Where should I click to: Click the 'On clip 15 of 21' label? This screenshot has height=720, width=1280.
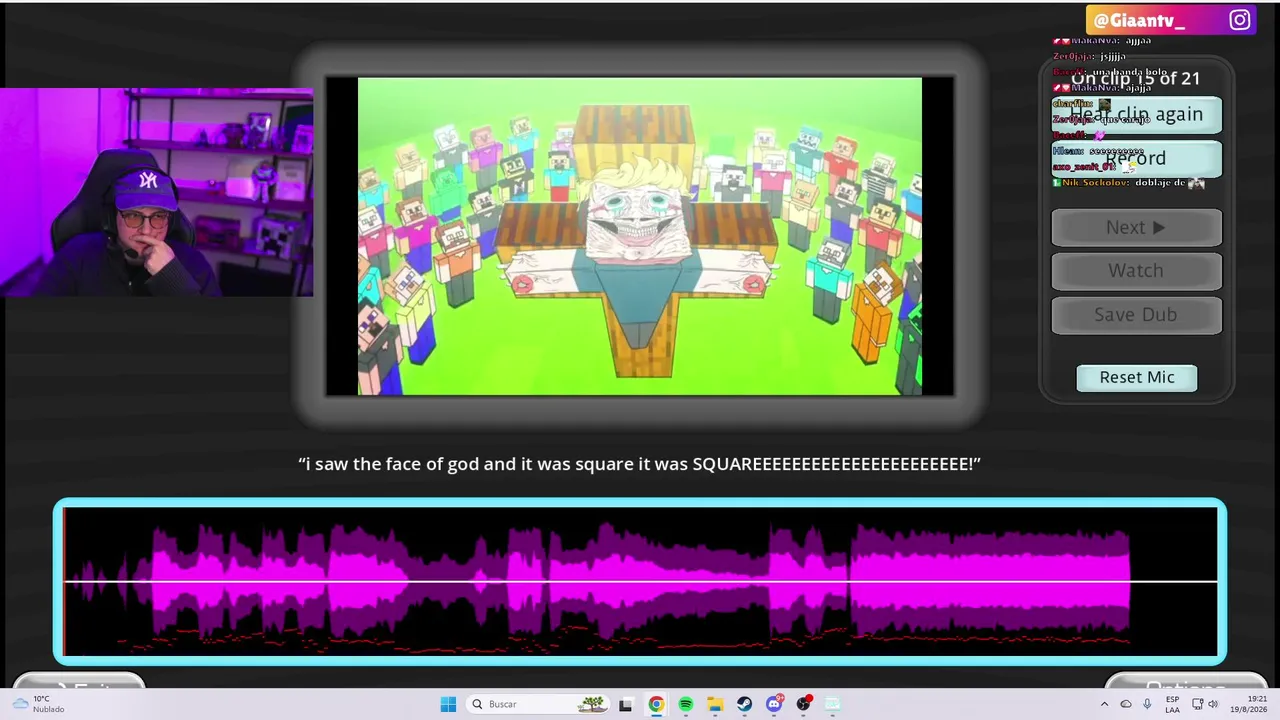[1136, 78]
